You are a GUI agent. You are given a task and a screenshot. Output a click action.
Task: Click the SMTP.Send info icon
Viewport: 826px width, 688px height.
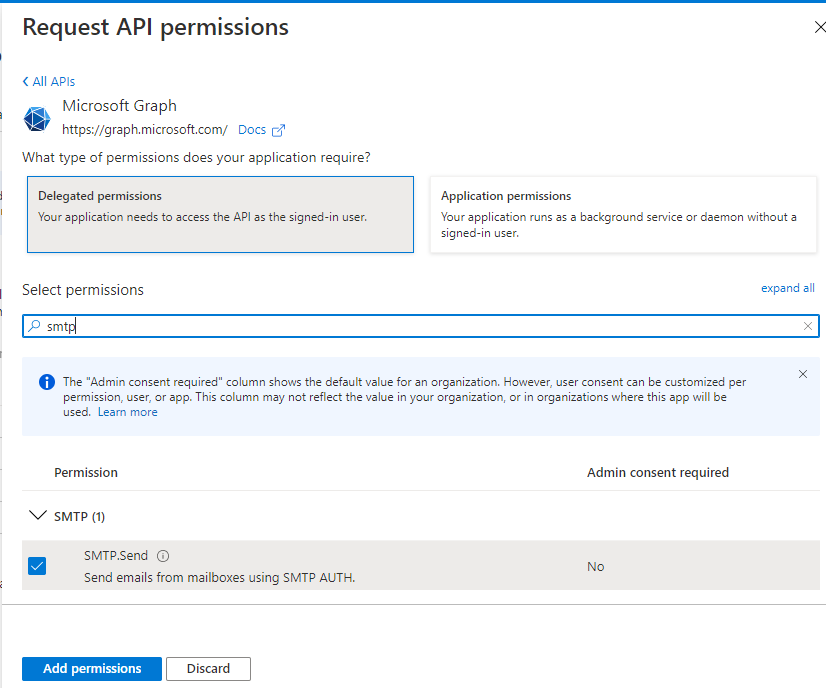coord(163,556)
